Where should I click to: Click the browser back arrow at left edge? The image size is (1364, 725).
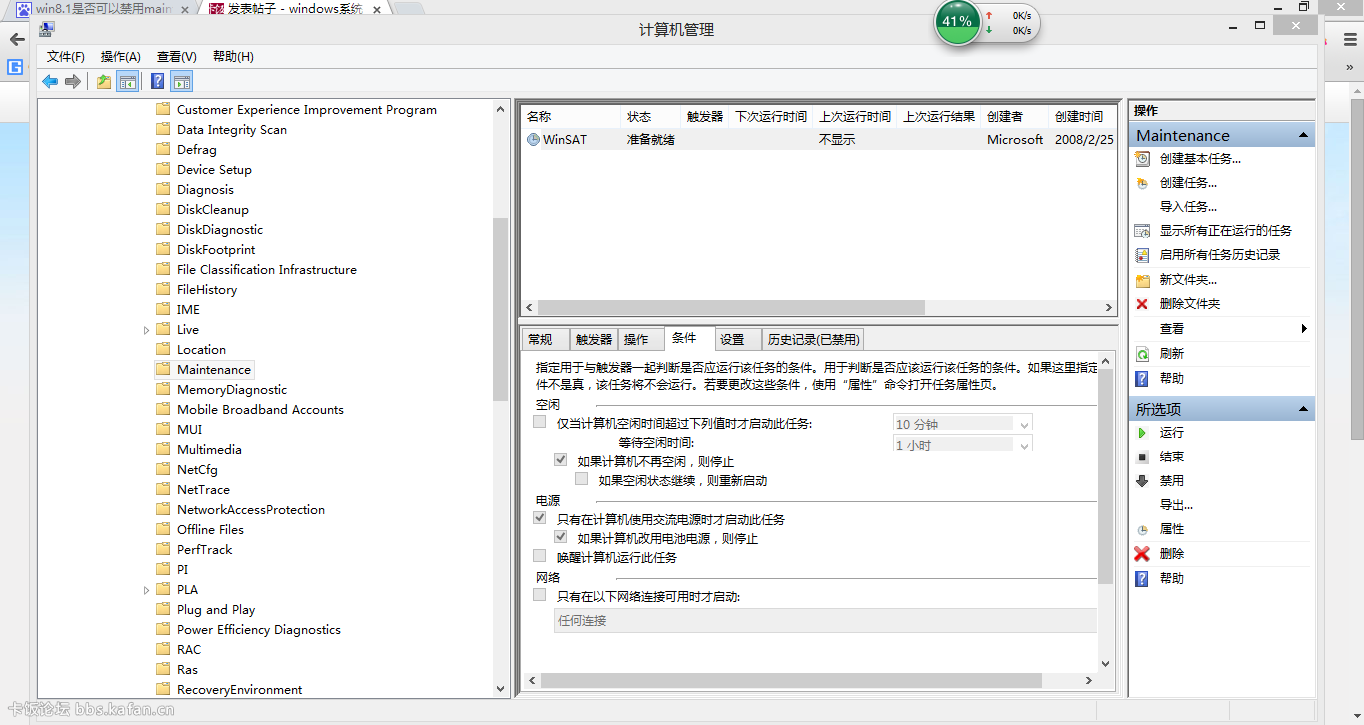tap(16, 40)
